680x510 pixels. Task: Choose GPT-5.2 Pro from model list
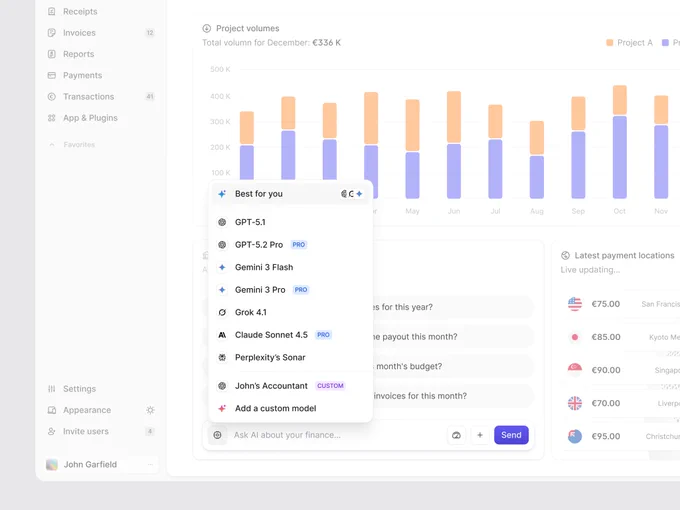291,245
